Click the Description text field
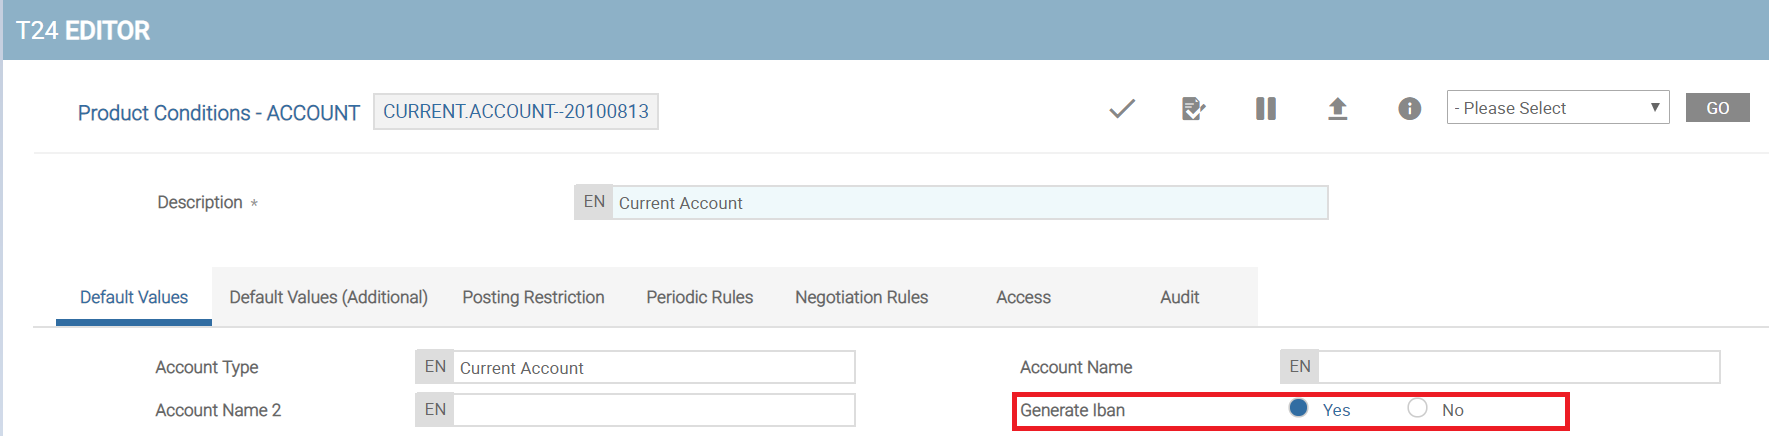This screenshot has height=436, width=1769. point(968,203)
